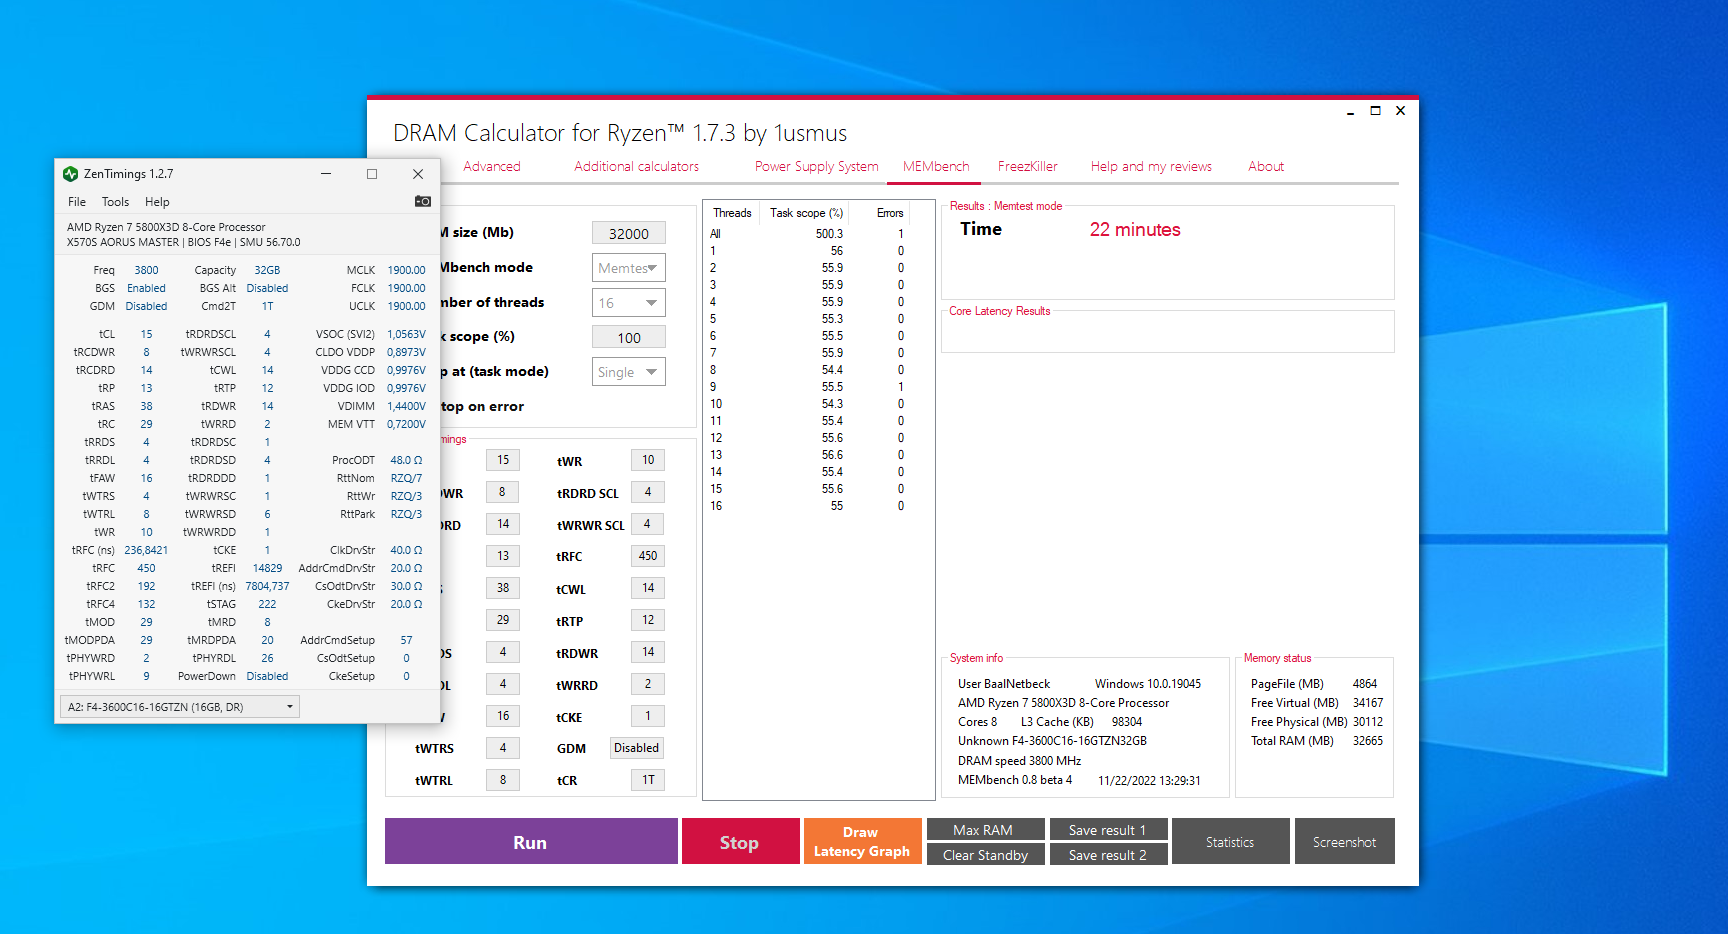Click the tCWL field in DRAM Calculator

coord(648,588)
